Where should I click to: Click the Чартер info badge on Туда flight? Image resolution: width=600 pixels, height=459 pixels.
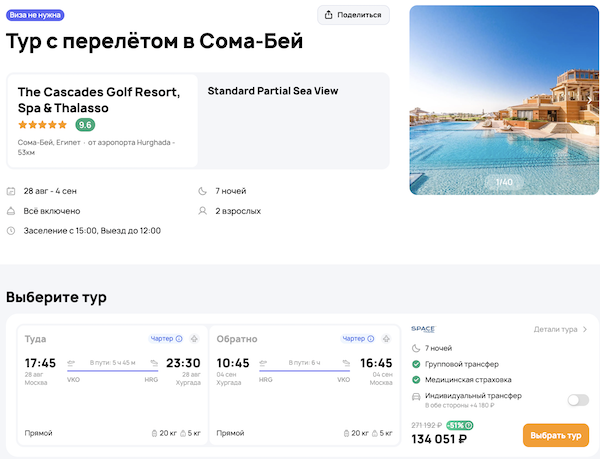pyautogui.click(x=166, y=339)
